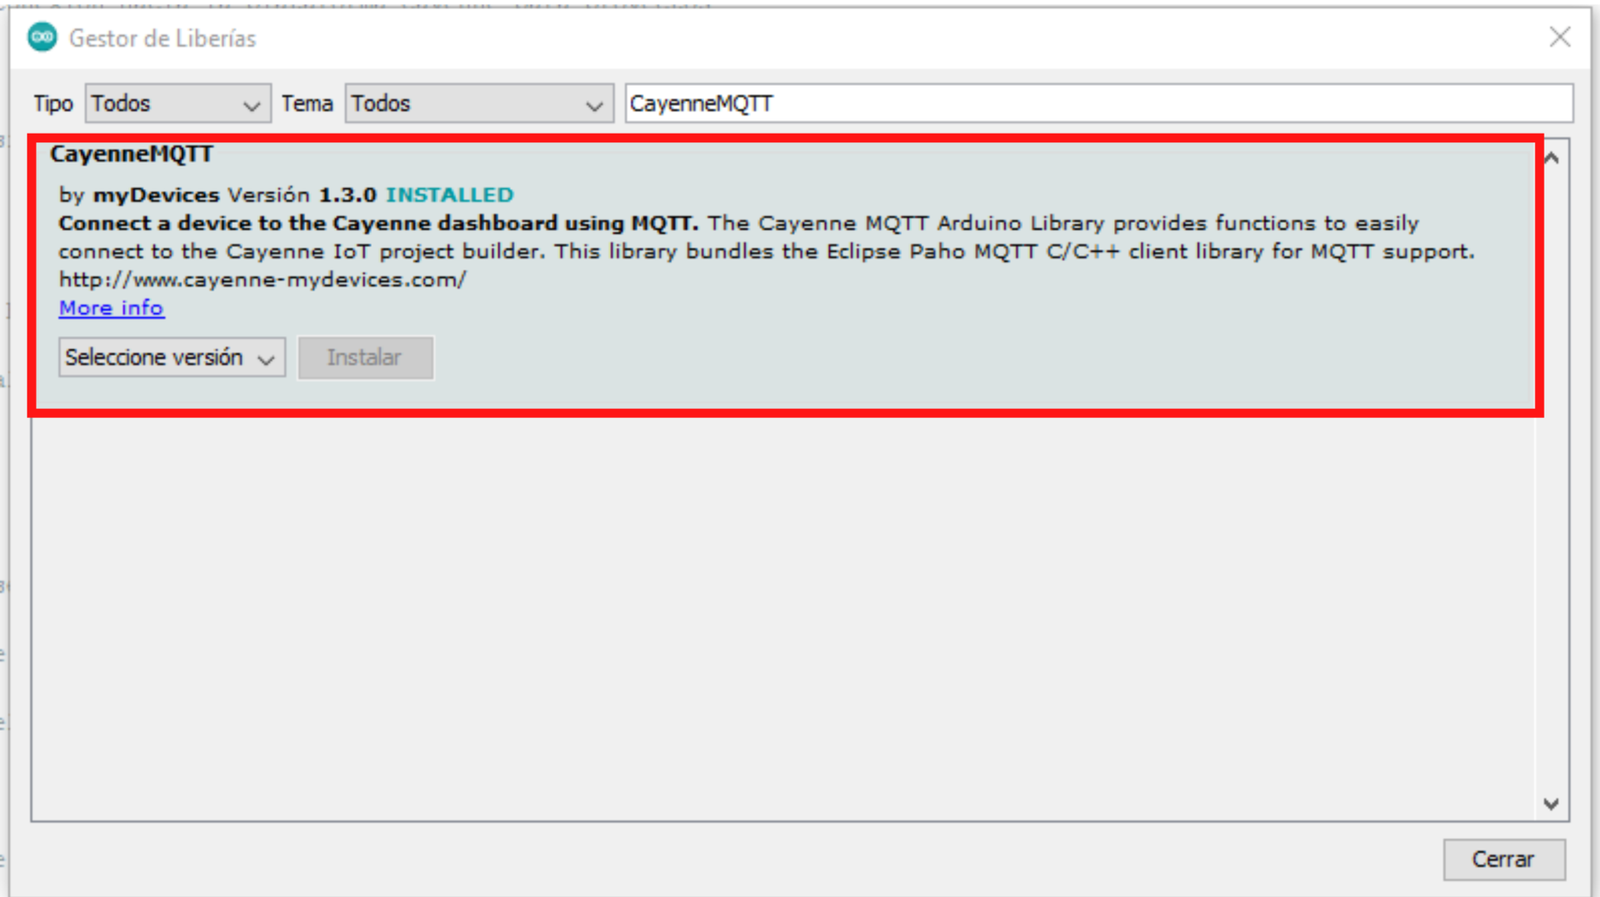Click the scroll down arrow of list
This screenshot has width=1600, height=897.
(1551, 804)
